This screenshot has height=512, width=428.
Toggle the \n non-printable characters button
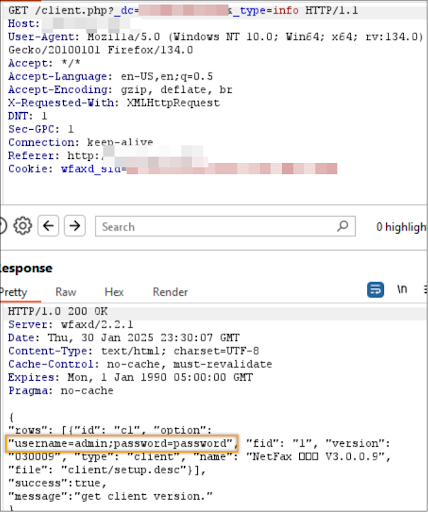click(x=402, y=289)
